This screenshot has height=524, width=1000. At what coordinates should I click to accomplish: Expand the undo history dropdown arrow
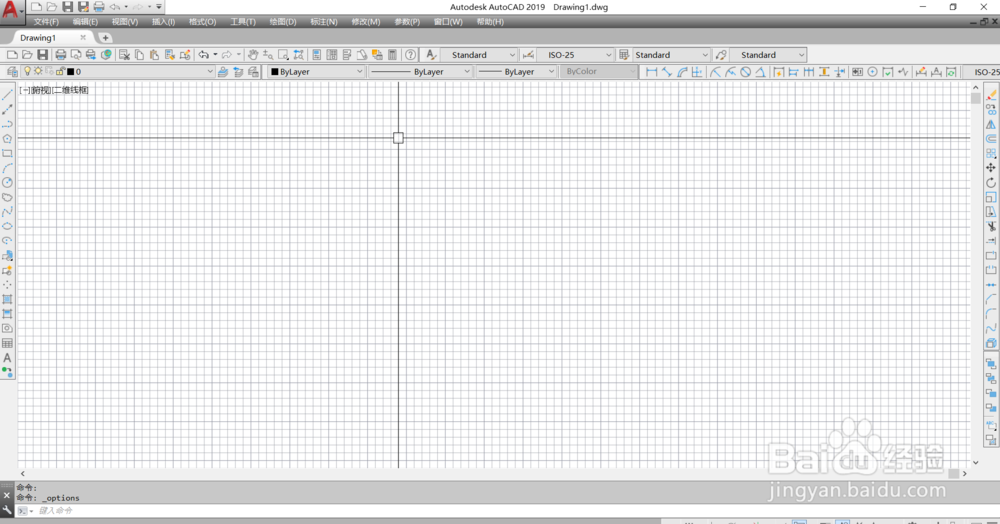tap(215, 55)
